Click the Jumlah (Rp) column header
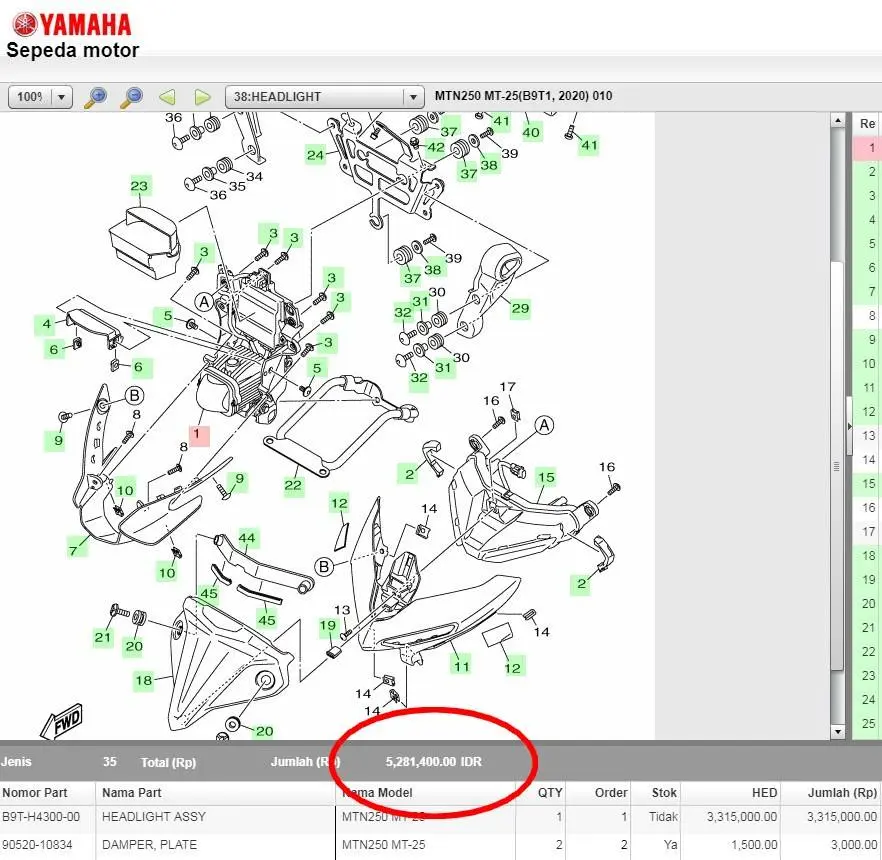Image resolution: width=882 pixels, height=860 pixels. [x=842, y=793]
